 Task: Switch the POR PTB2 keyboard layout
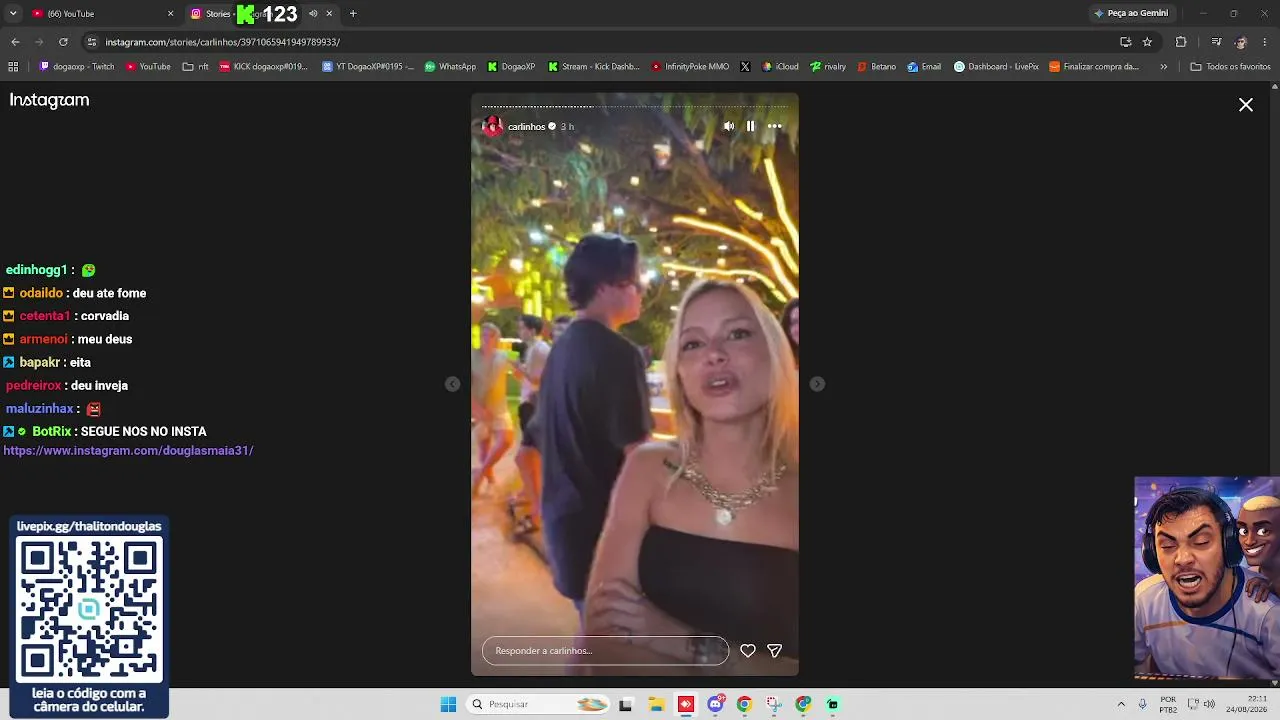click(x=1168, y=704)
